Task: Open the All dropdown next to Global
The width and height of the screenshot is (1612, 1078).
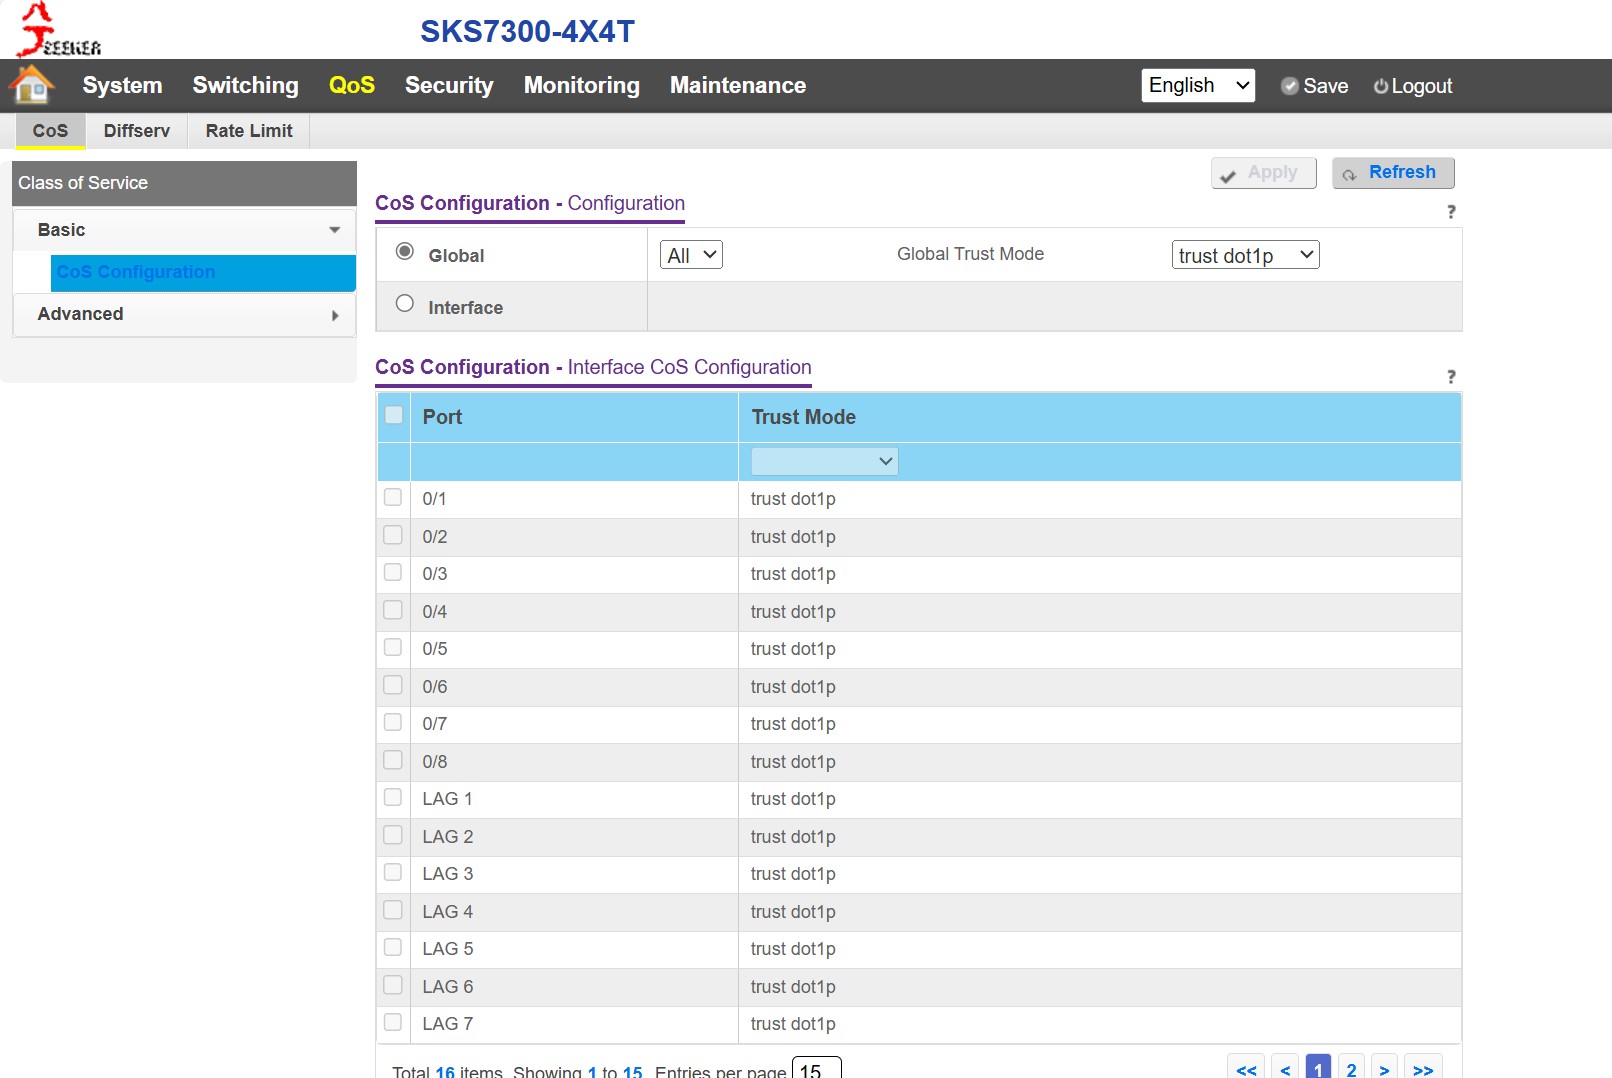Action: point(691,255)
